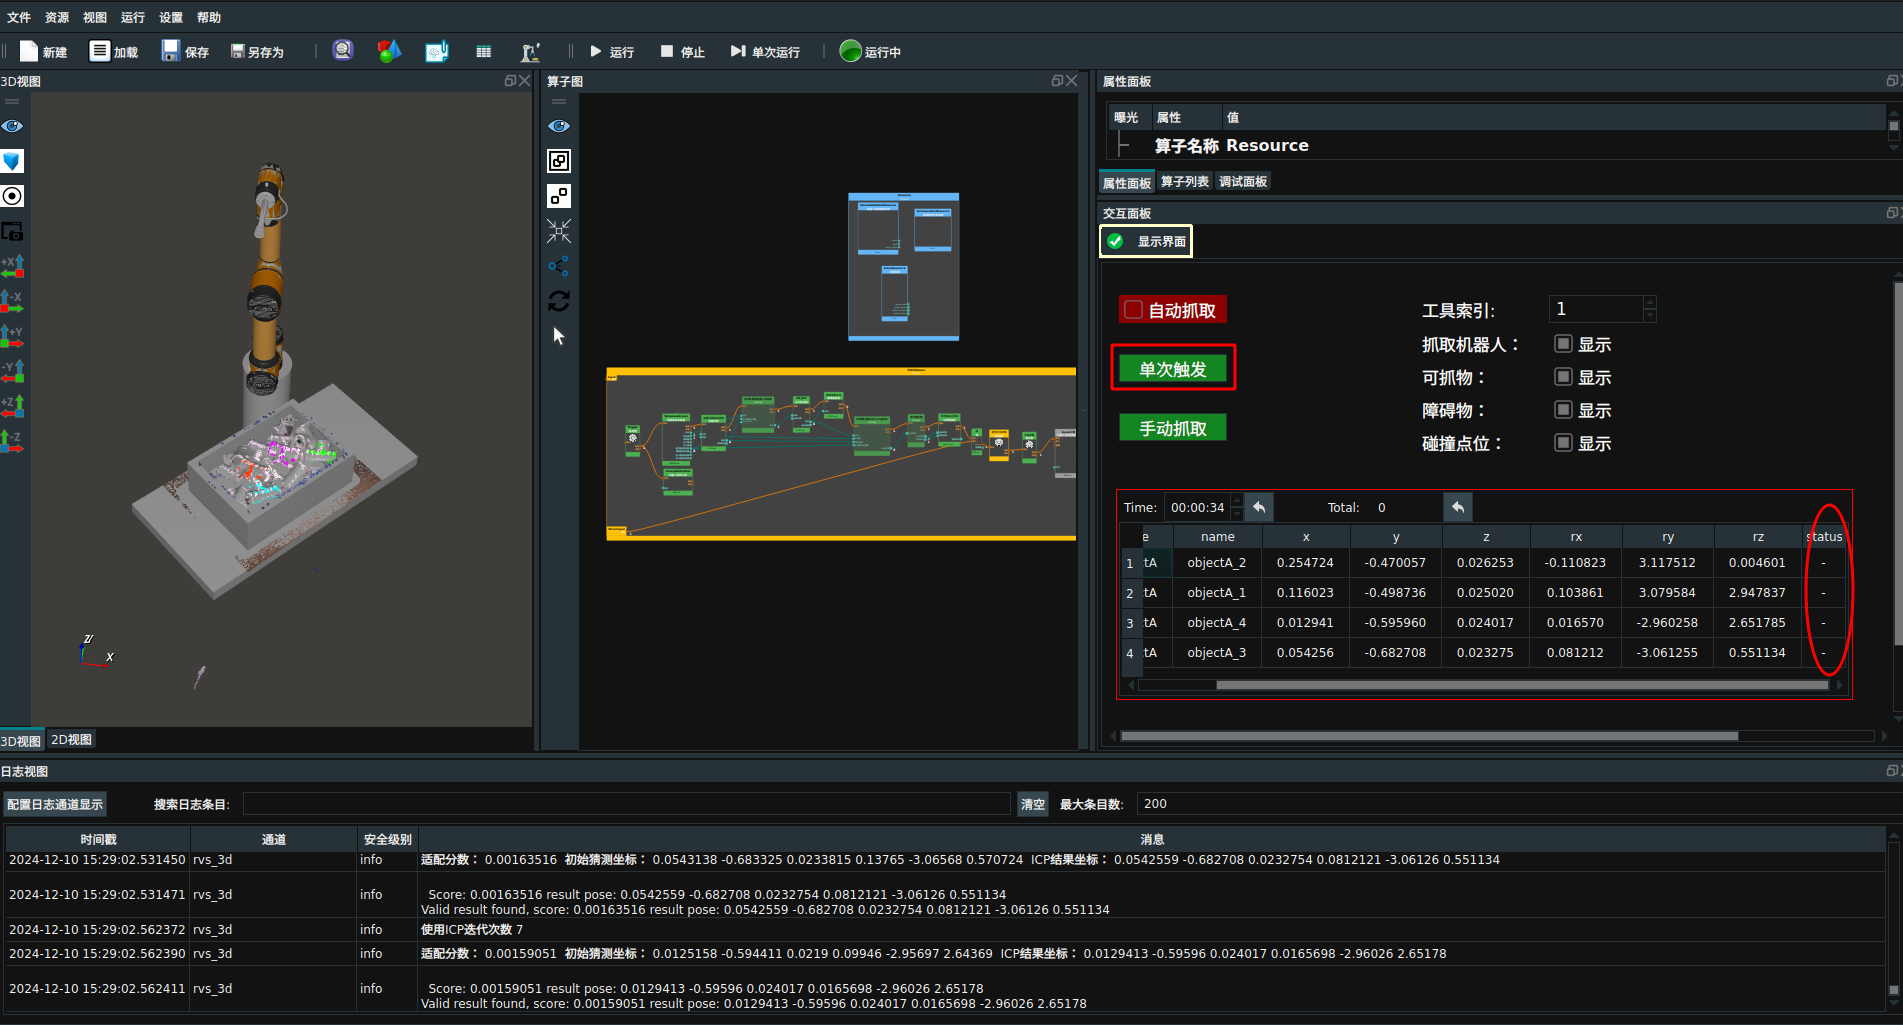Open the 资源 menu

point(57,17)
